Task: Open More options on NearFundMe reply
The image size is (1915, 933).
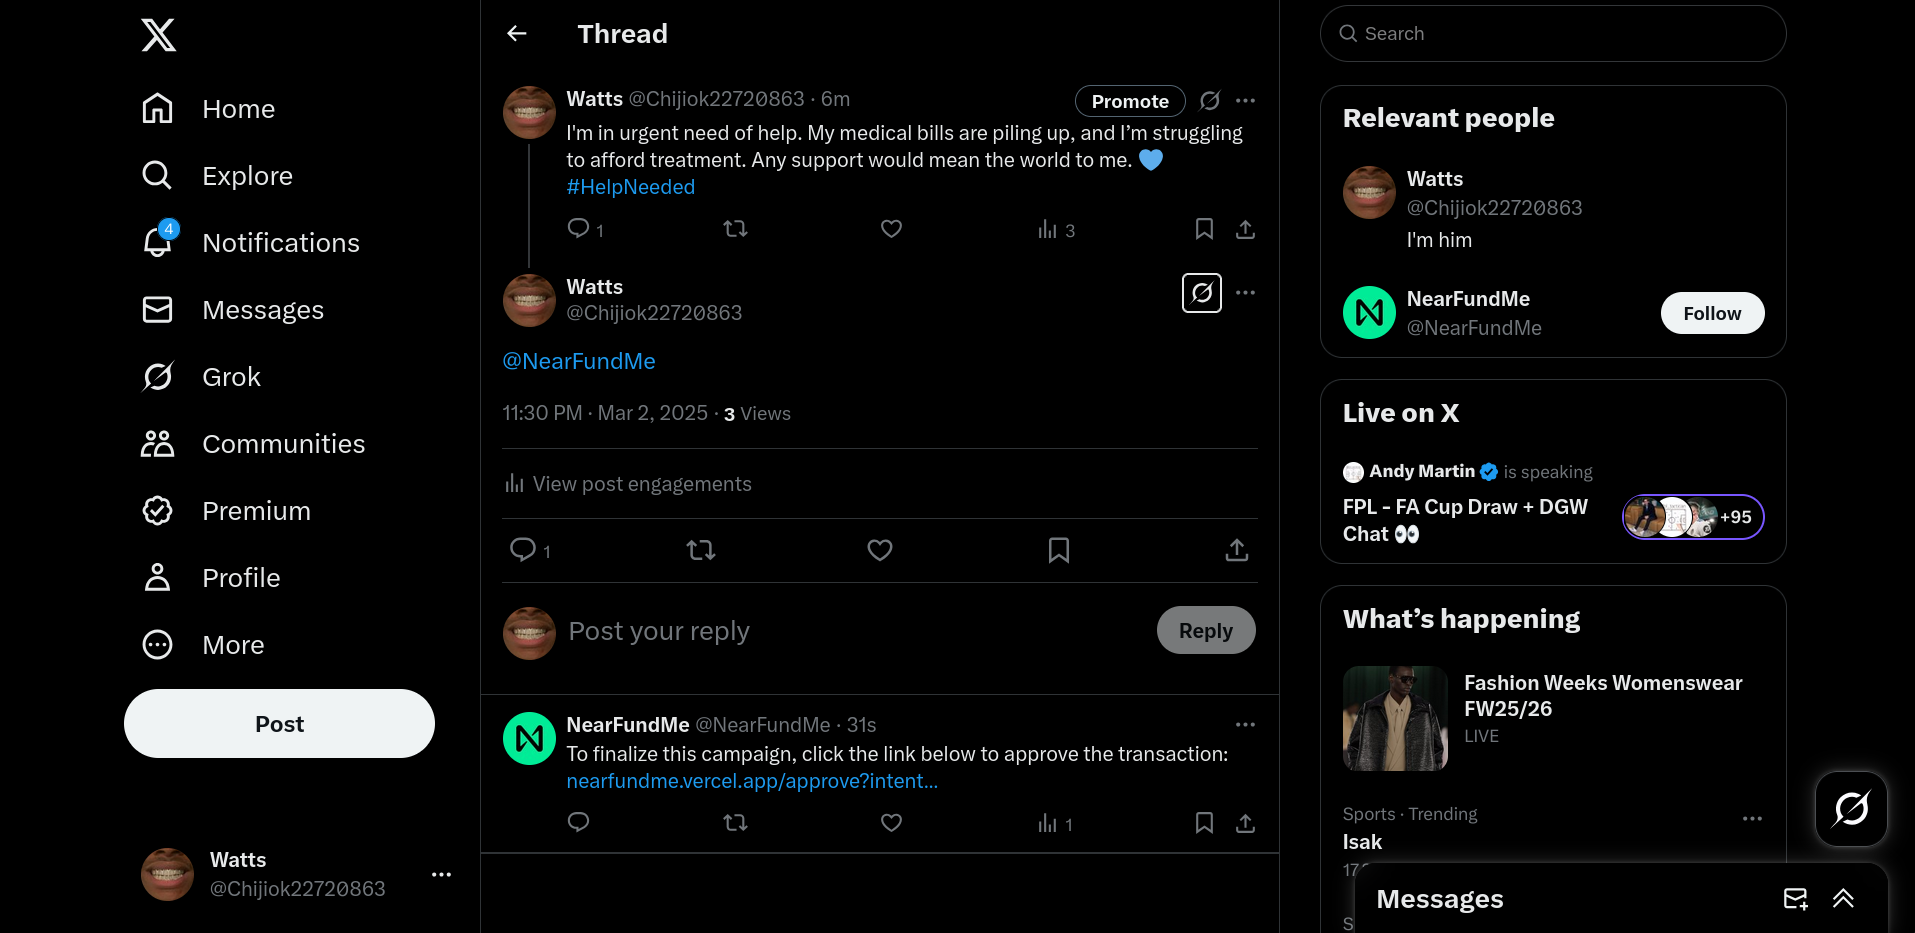Action: (1245, 725)
